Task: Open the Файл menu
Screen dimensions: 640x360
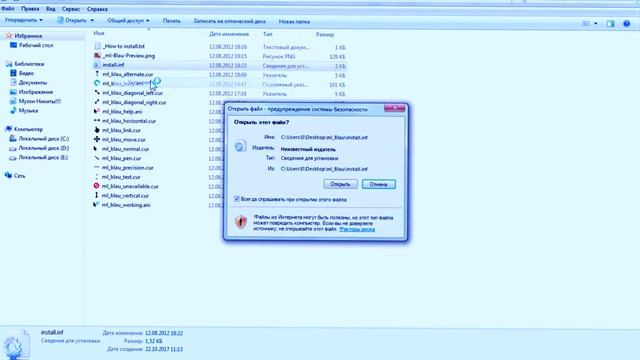Action: [x=8, y=9]
